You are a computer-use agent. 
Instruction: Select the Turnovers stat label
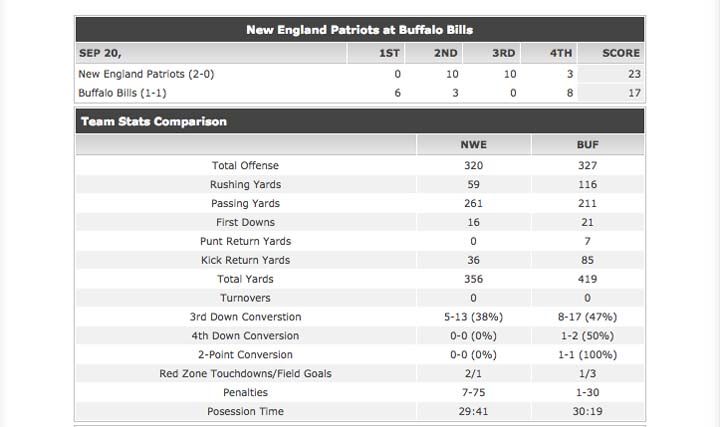(x=245, y=298)
